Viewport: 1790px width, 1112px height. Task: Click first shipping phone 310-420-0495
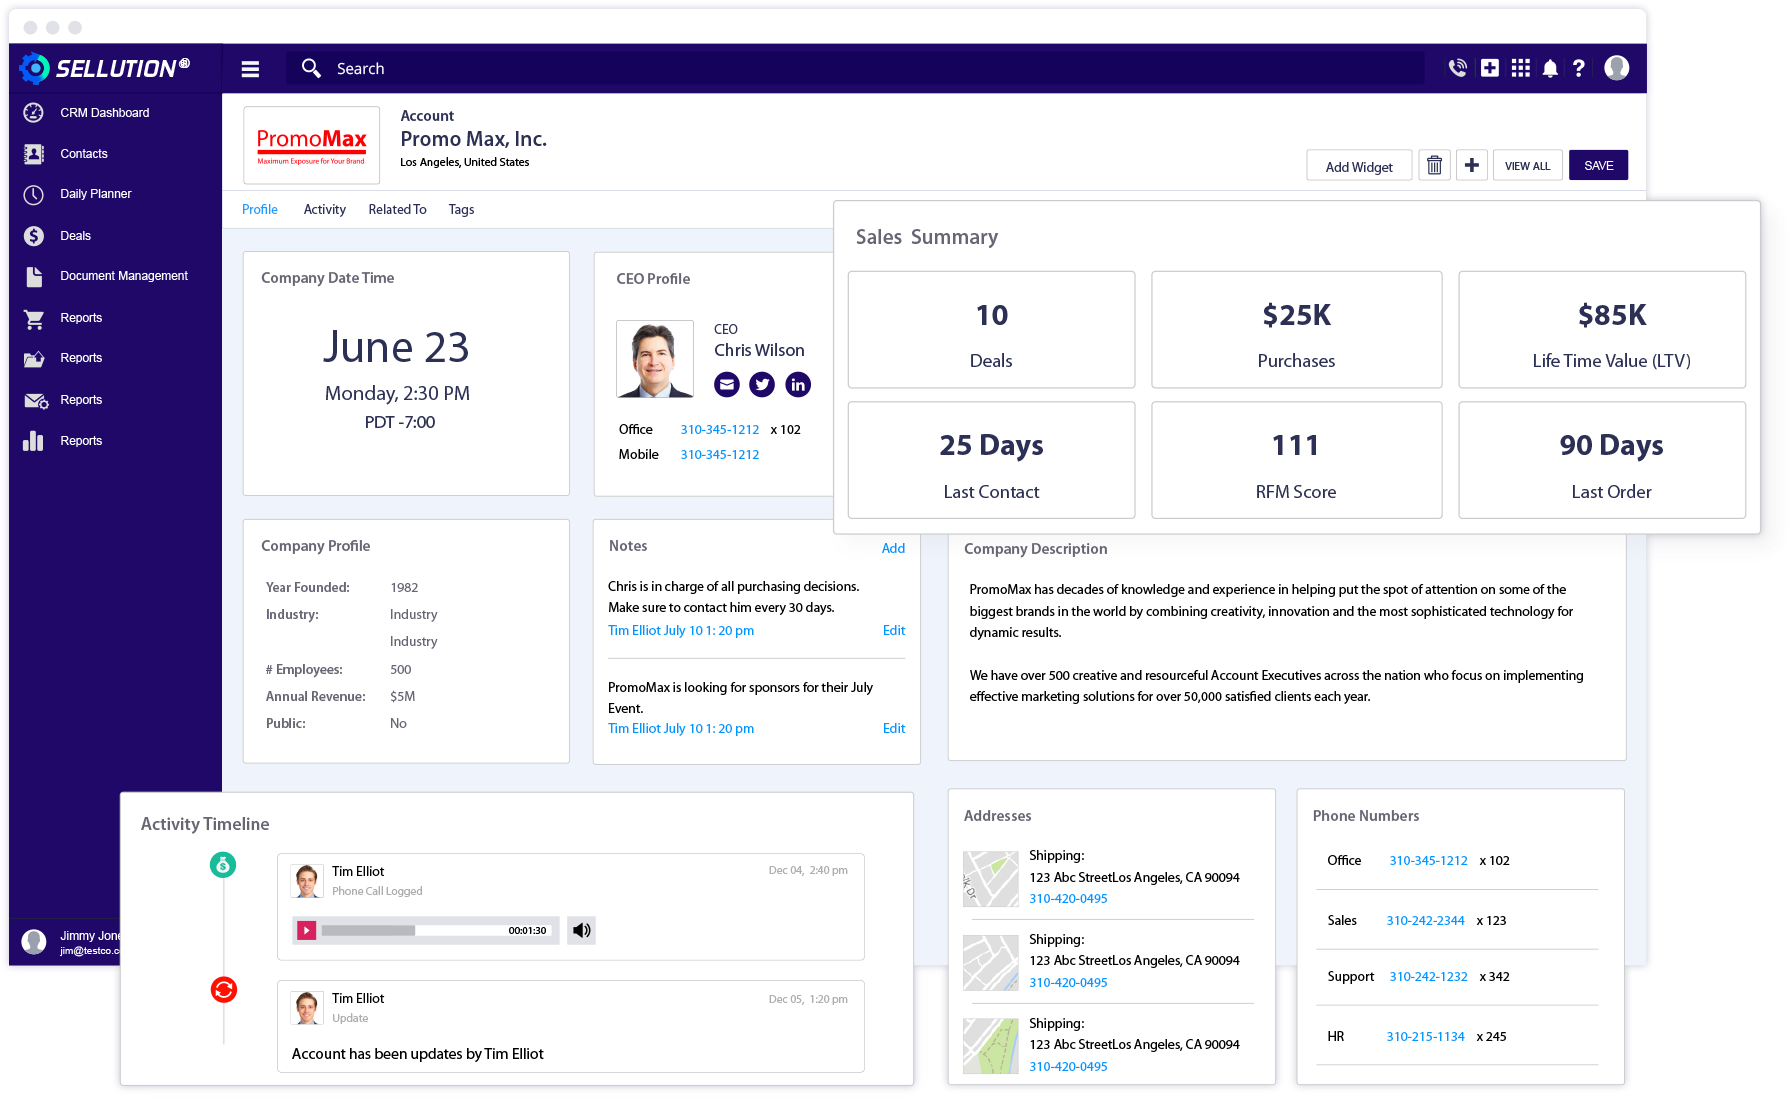tap(1068, 898)
